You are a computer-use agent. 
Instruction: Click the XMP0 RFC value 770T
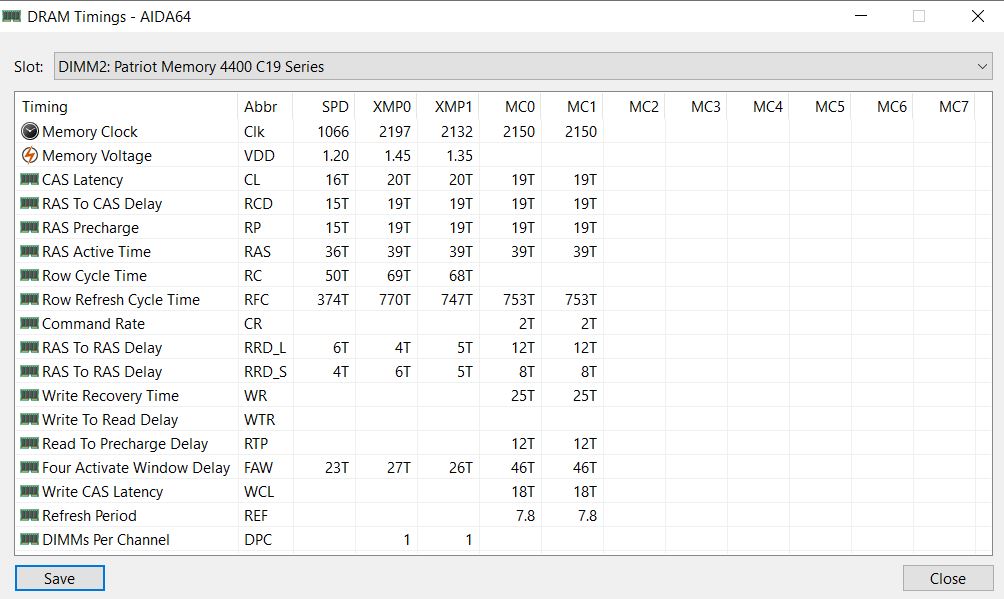[x=395, y=300]
